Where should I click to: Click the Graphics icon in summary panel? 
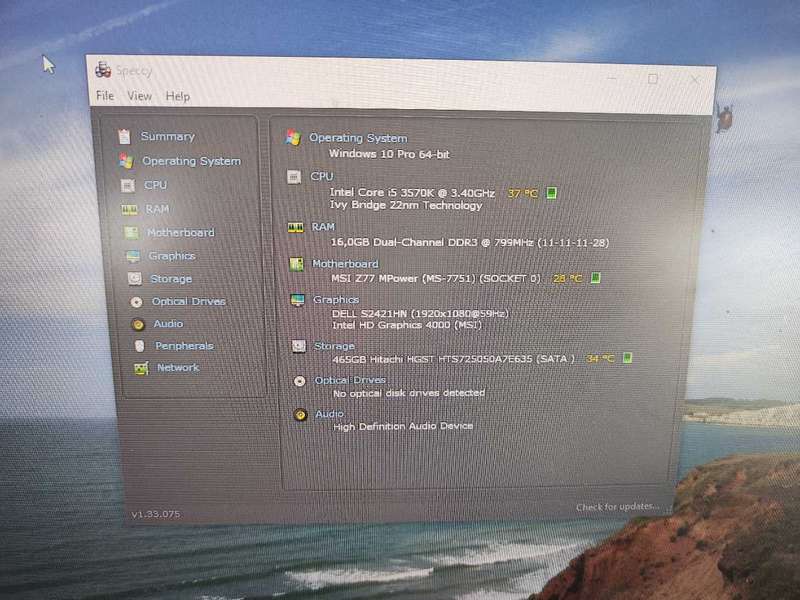[297, 300]
